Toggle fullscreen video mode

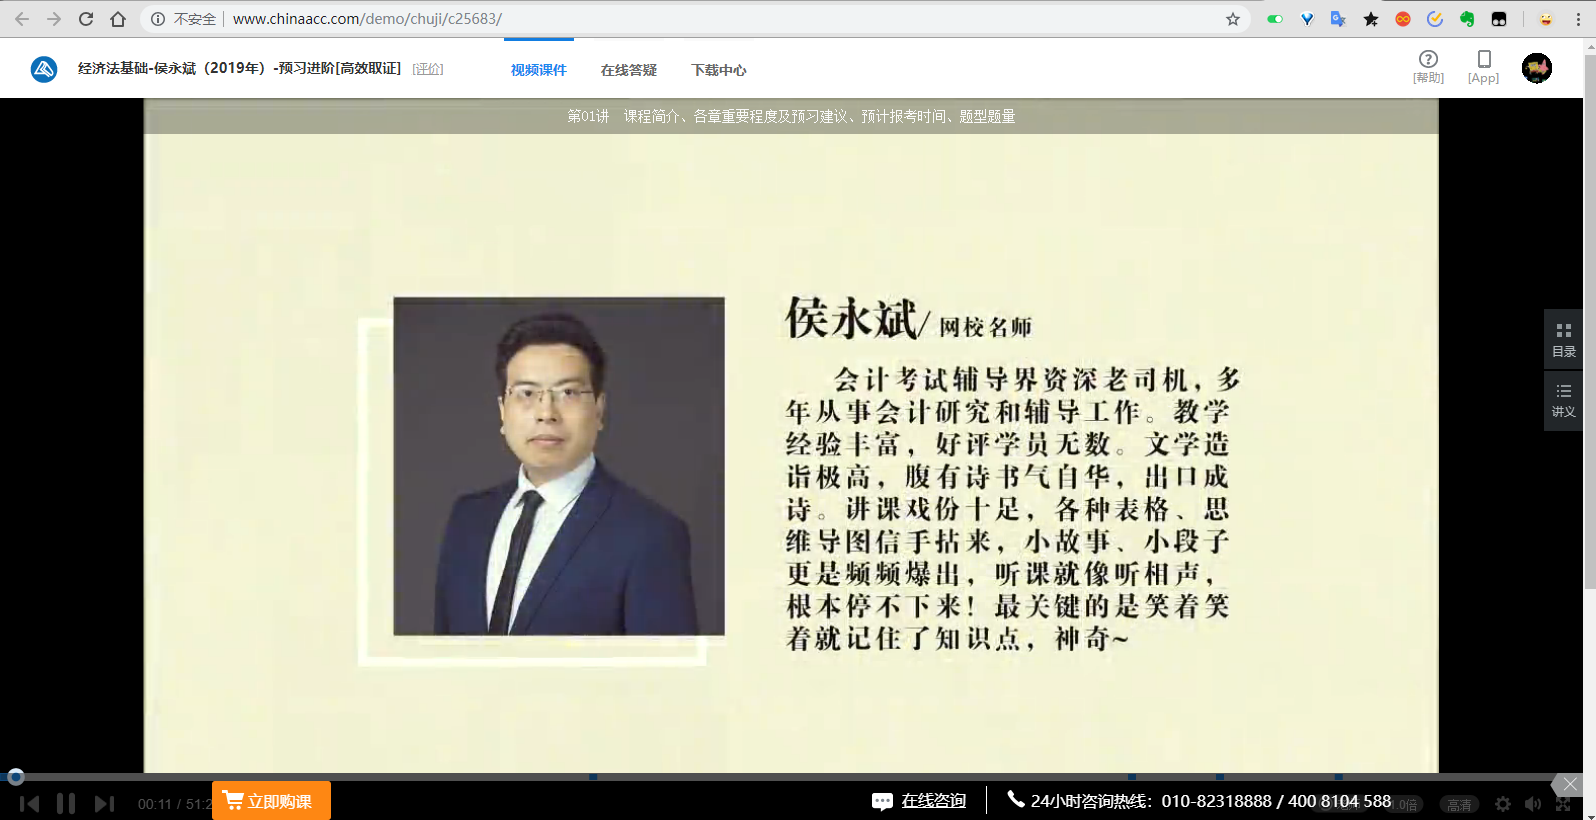pyautogui.click(x=1563, y=804)
